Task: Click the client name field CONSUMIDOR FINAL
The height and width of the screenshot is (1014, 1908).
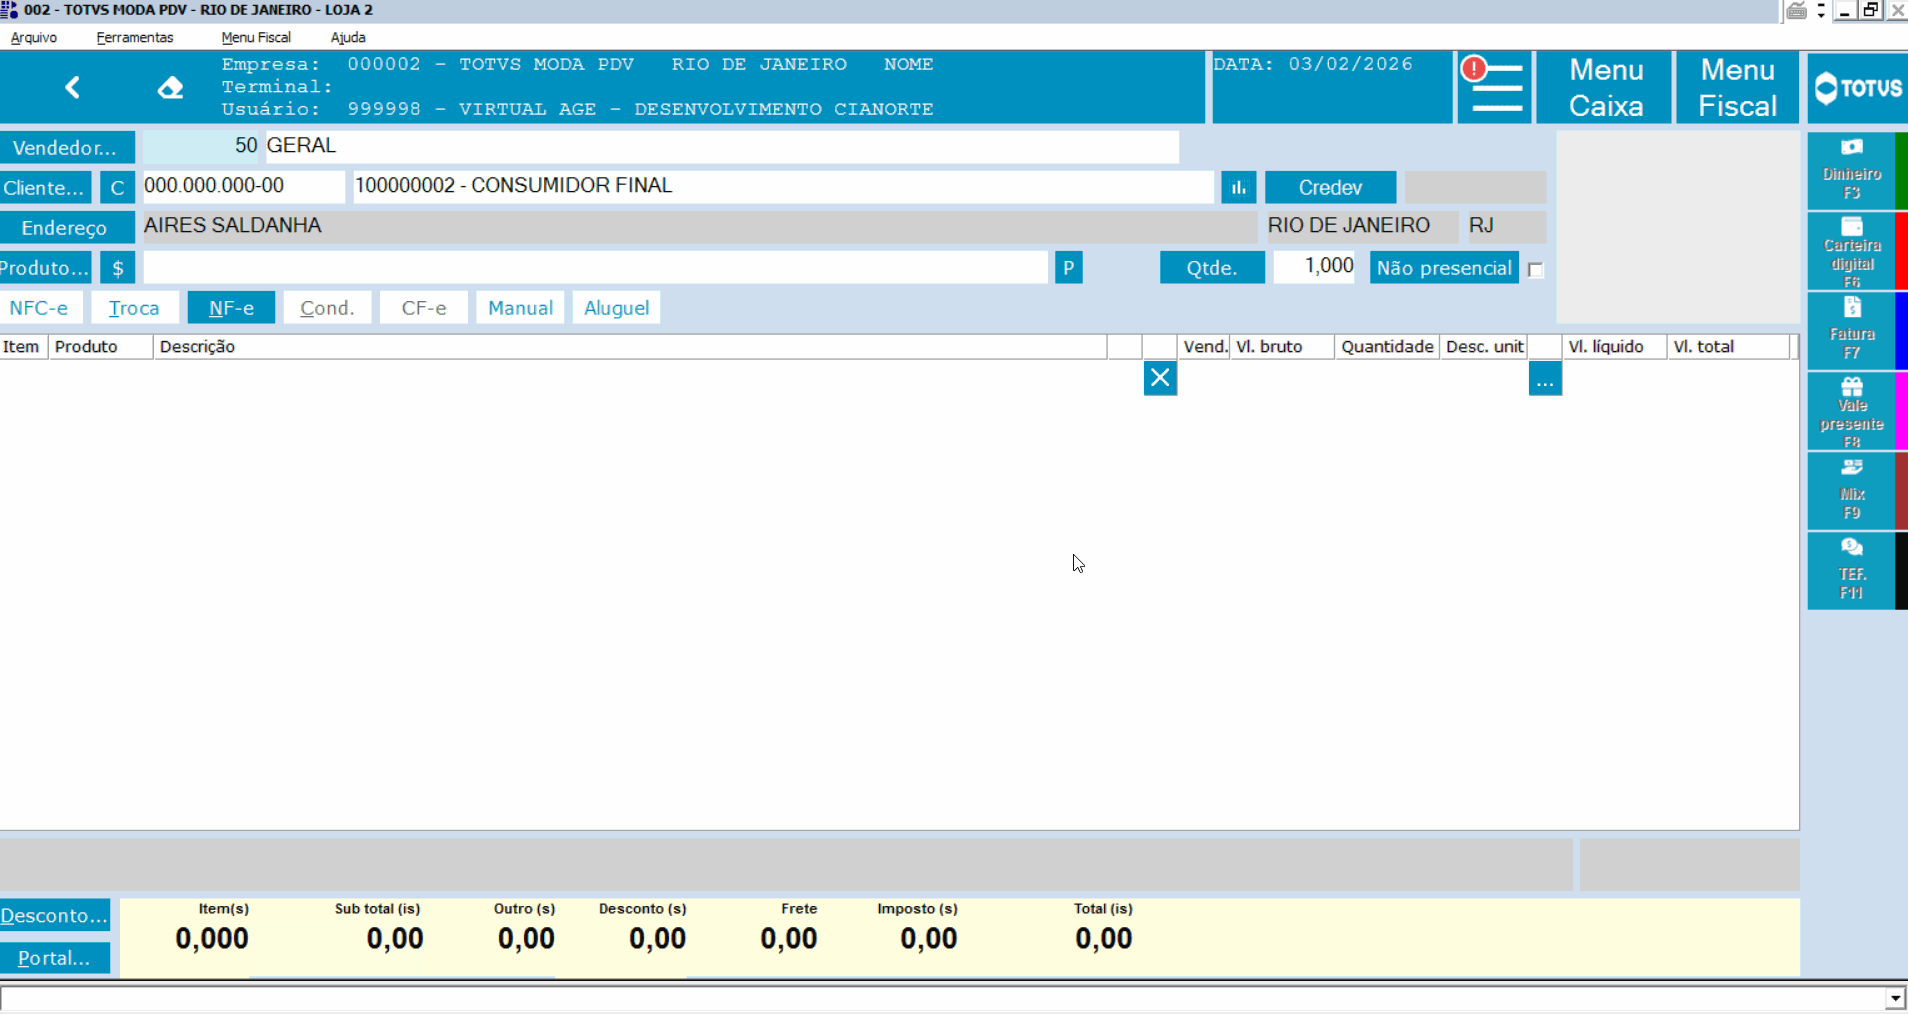Action: tap(782, 187)
